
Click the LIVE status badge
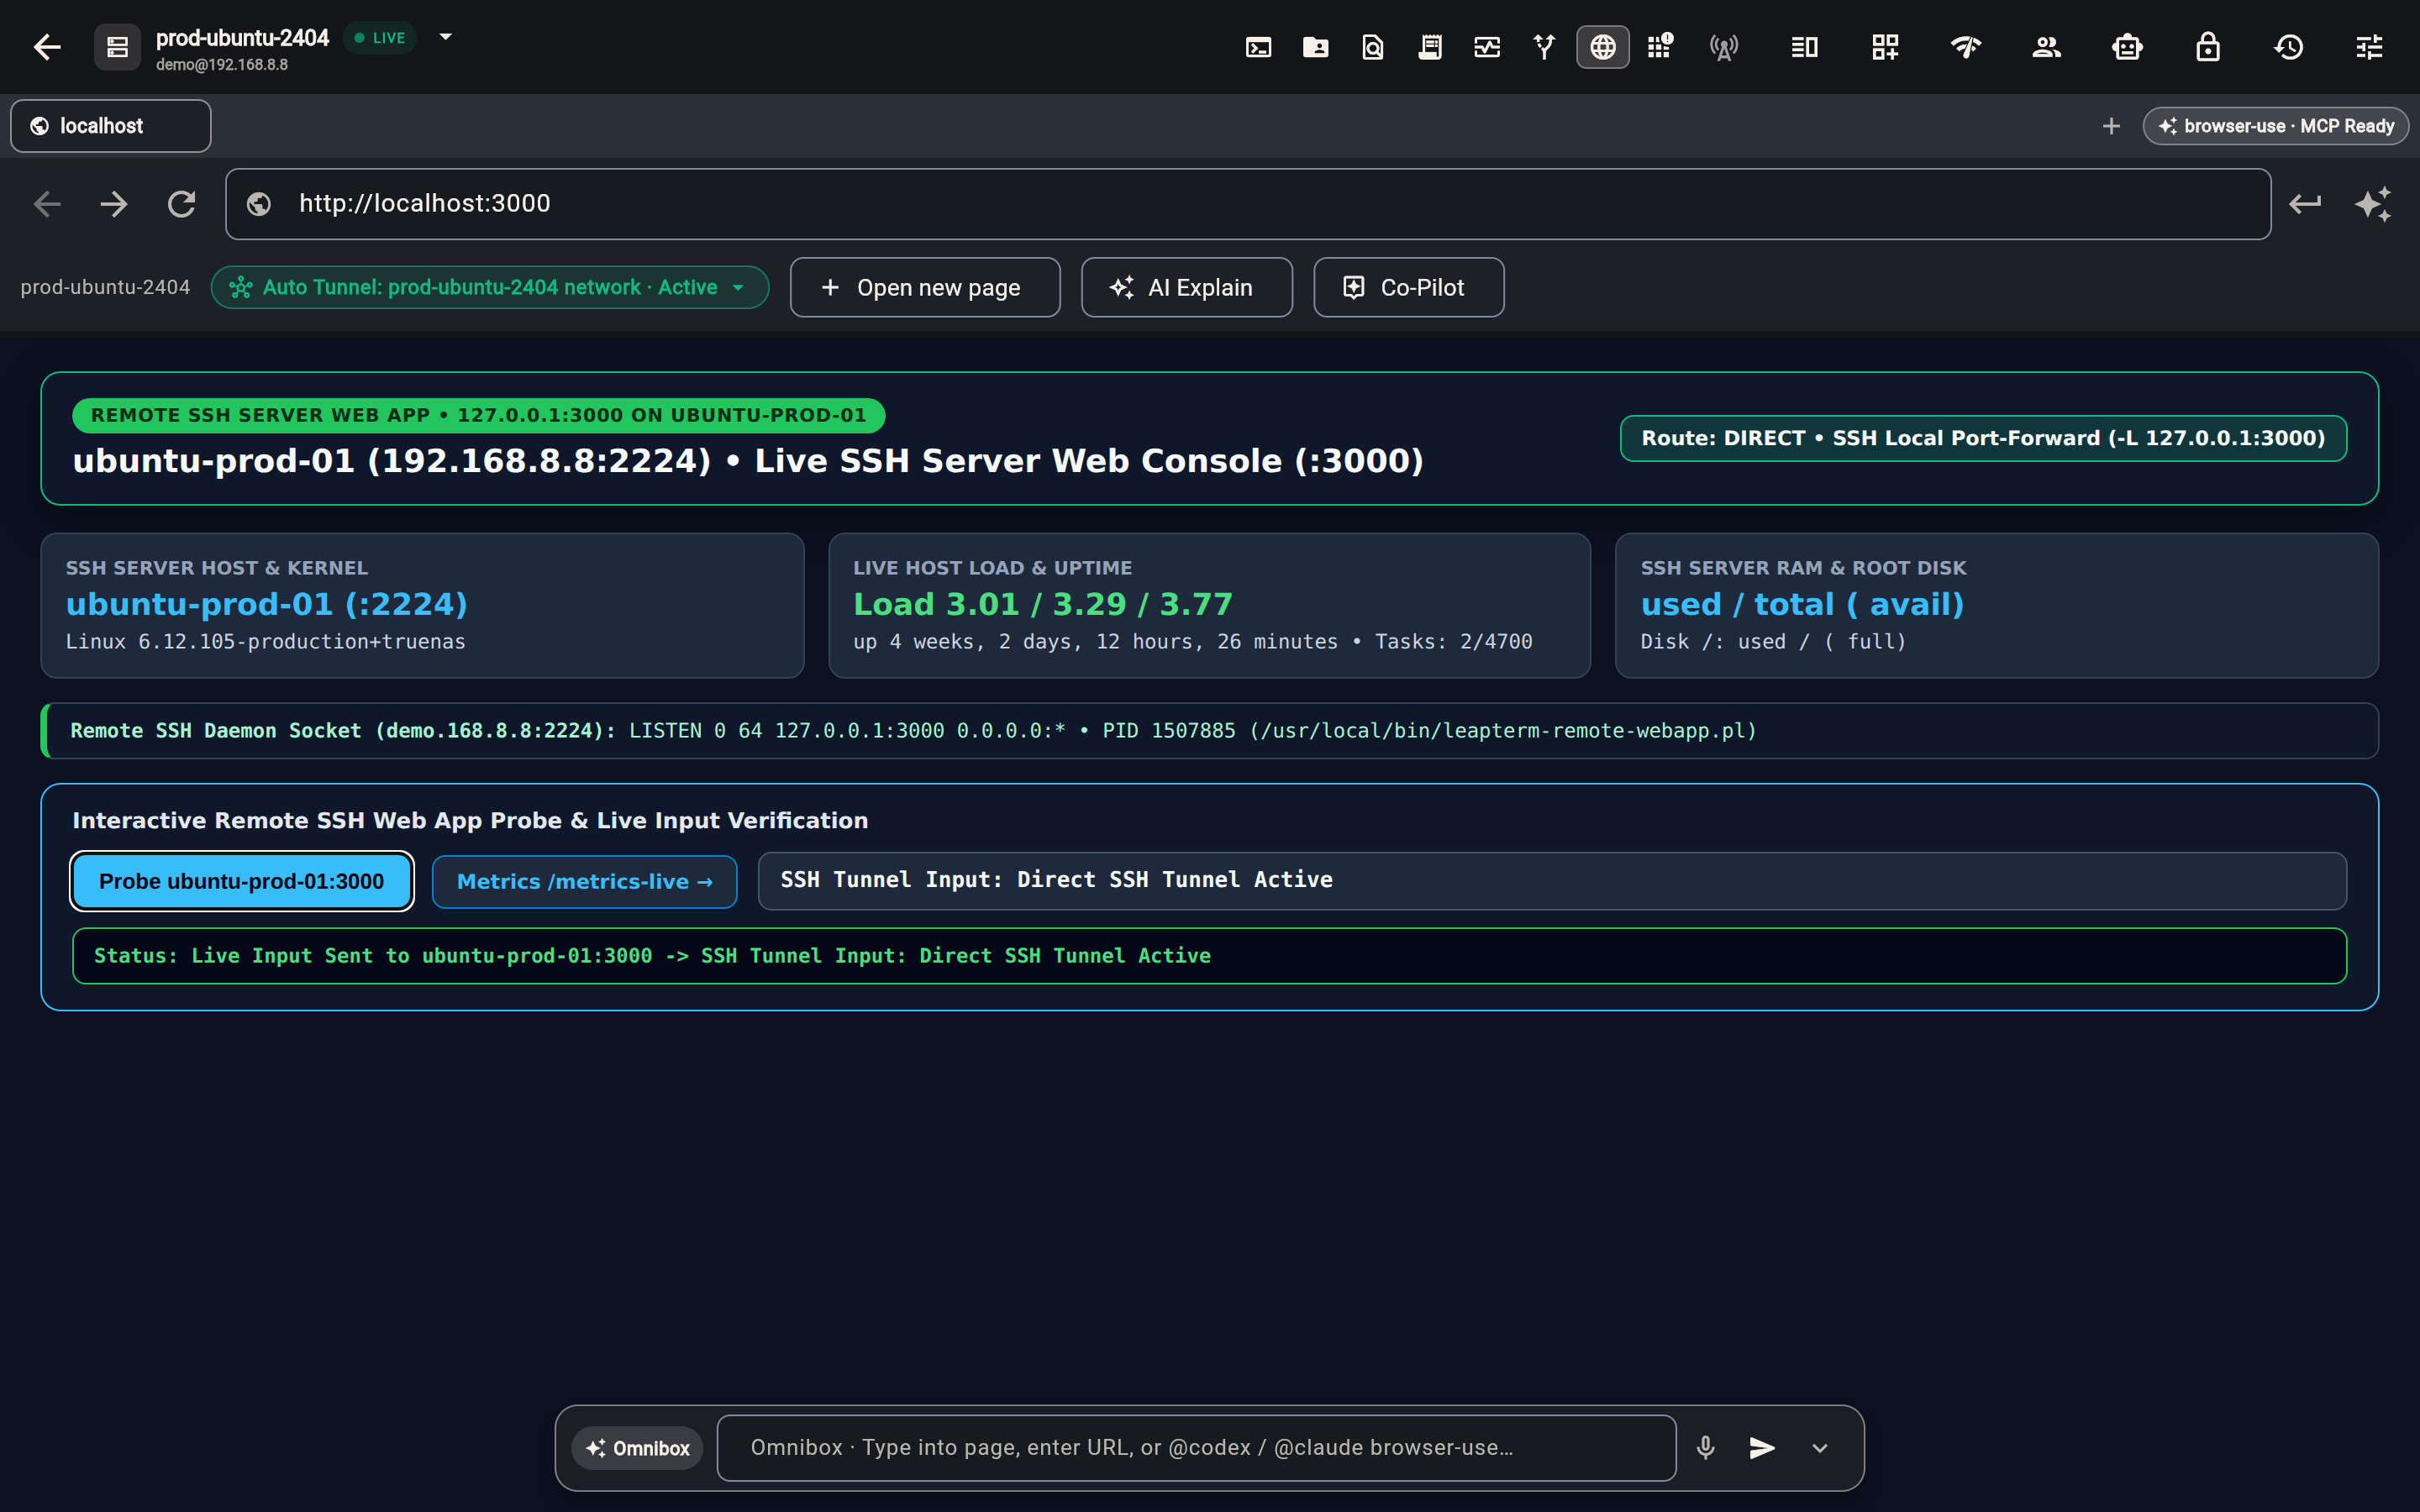tap(380, 38)
